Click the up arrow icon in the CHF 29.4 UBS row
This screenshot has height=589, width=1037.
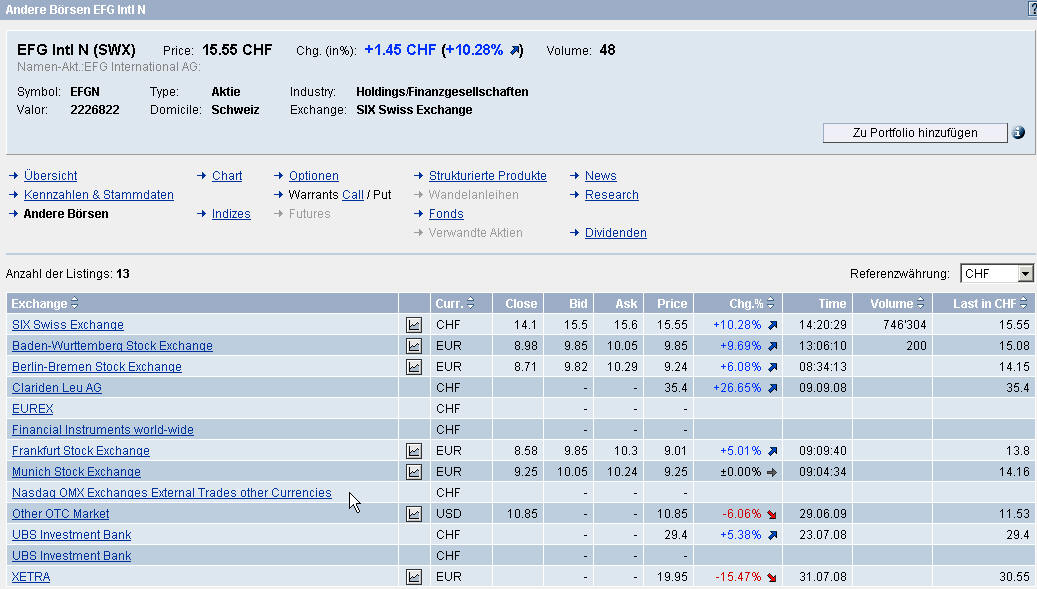pyautogui.click(x=772, y=535)
